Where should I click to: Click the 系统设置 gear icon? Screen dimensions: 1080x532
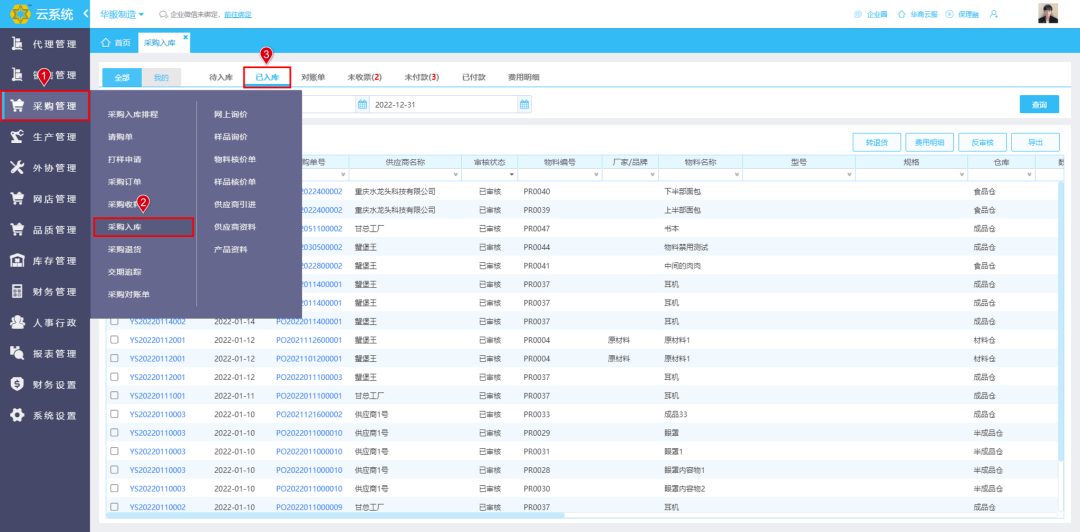tap(17, 416)
